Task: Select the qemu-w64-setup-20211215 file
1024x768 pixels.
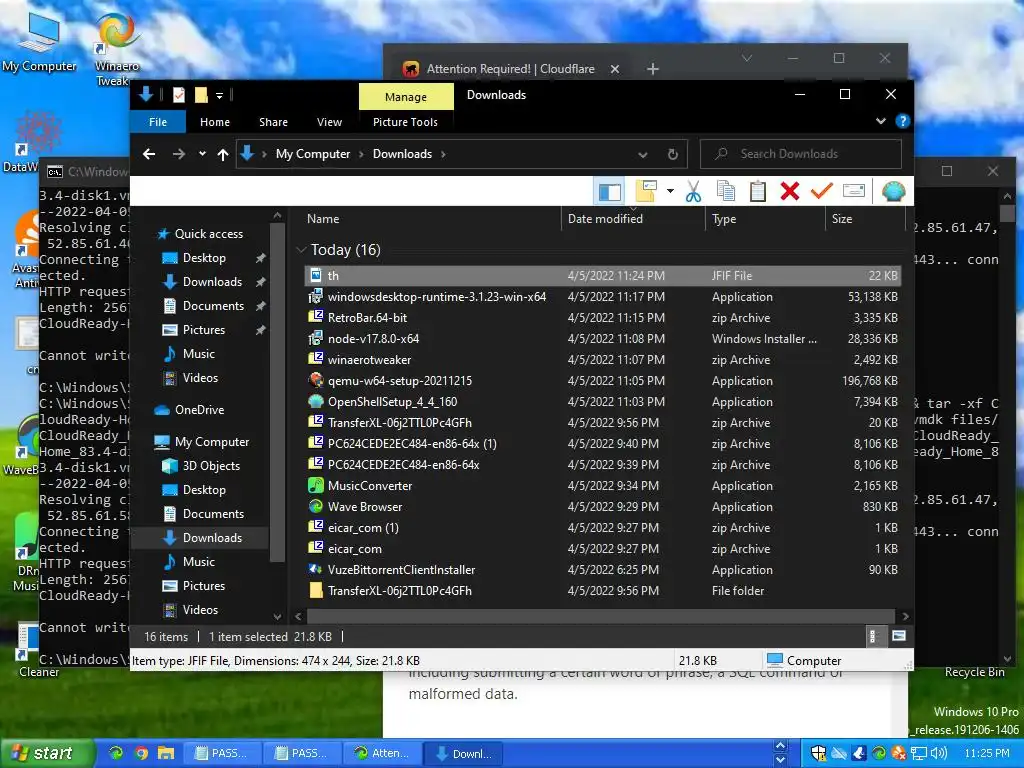Action: point(603,381)
